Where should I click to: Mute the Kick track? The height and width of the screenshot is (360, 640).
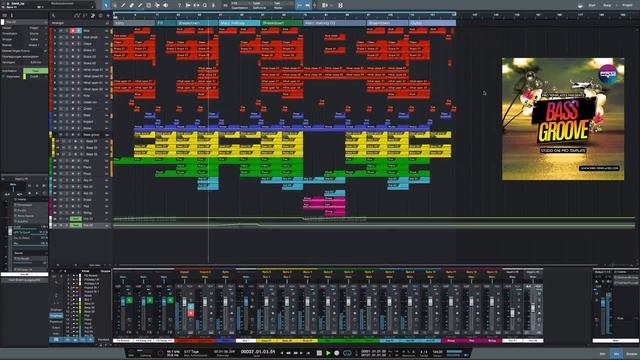click(x=61, y=31)
